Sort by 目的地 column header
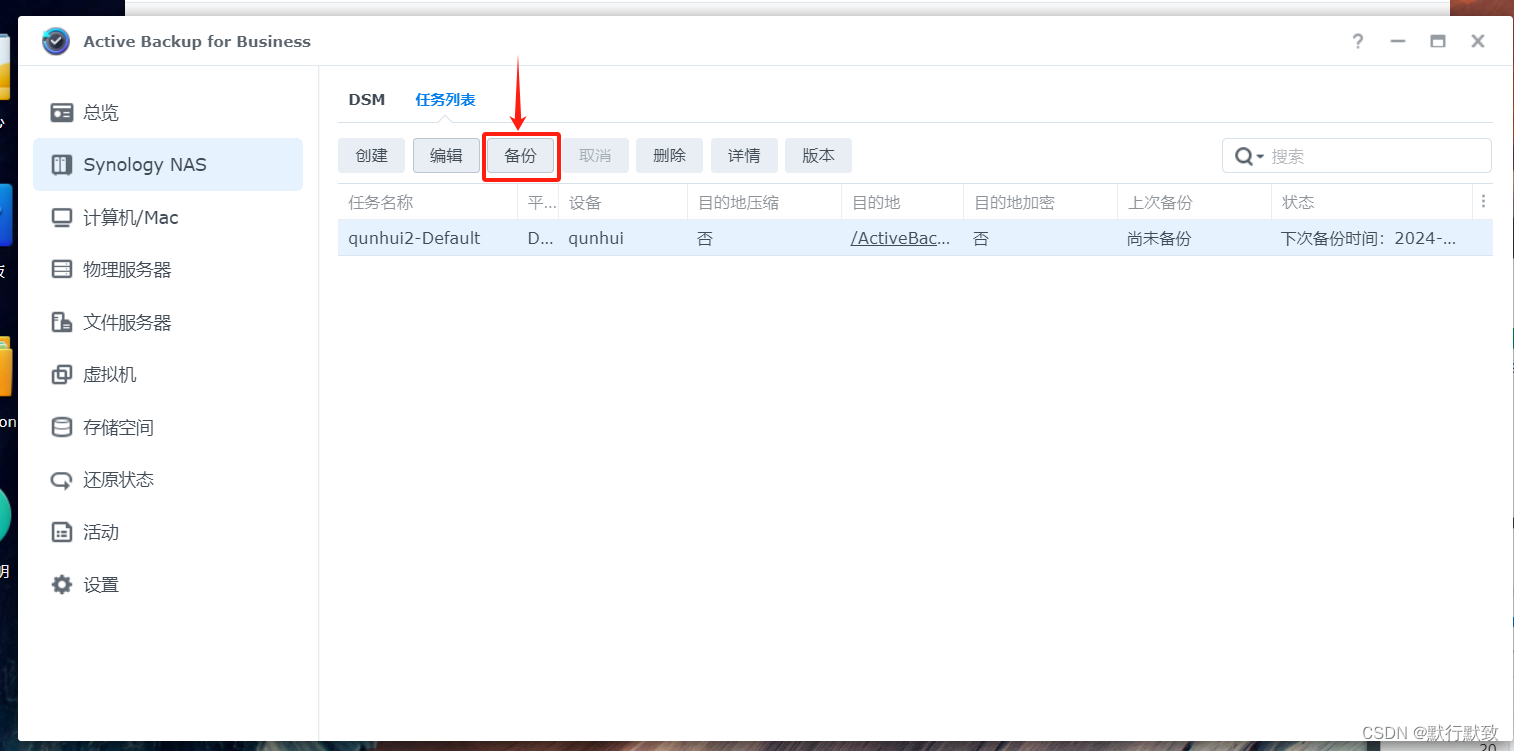Image resolution: width=1514 pixels, height=751 pixels. (902, 202)
